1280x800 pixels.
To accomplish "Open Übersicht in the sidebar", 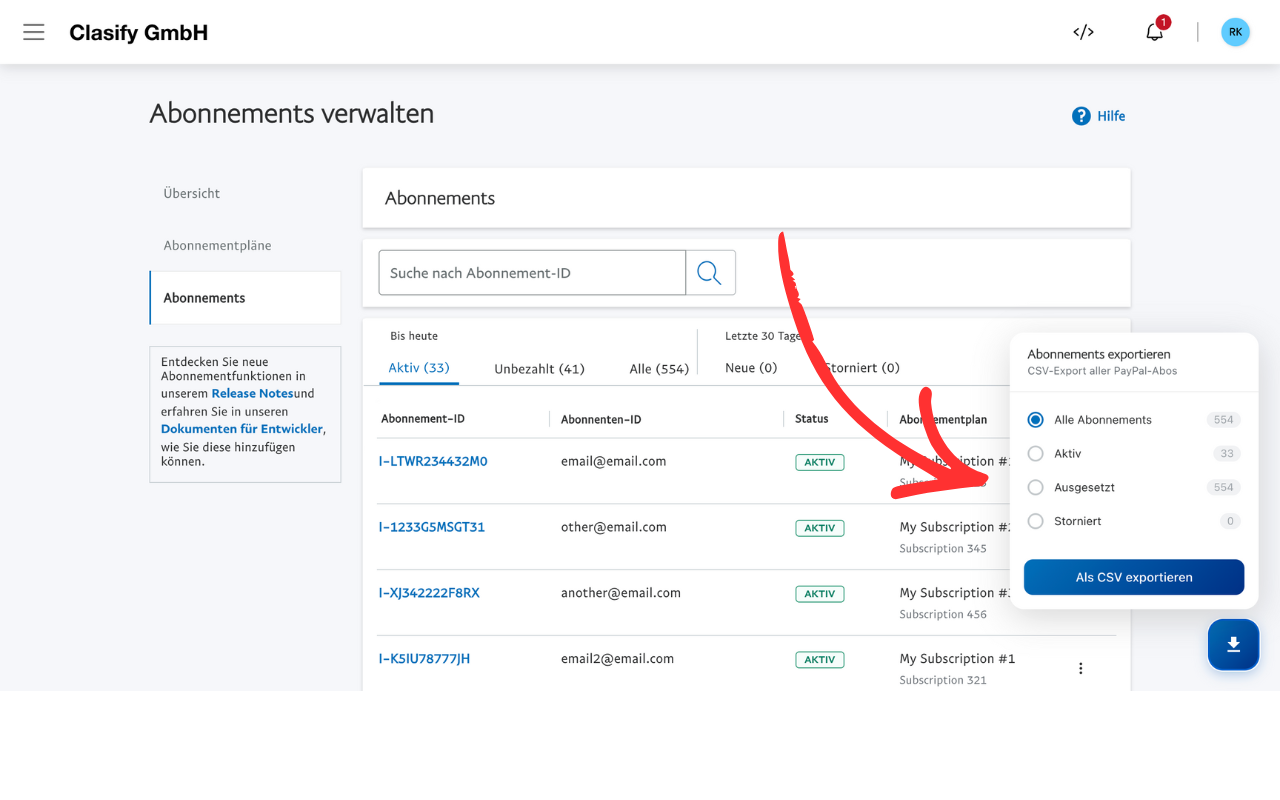I will pos(192,193).
